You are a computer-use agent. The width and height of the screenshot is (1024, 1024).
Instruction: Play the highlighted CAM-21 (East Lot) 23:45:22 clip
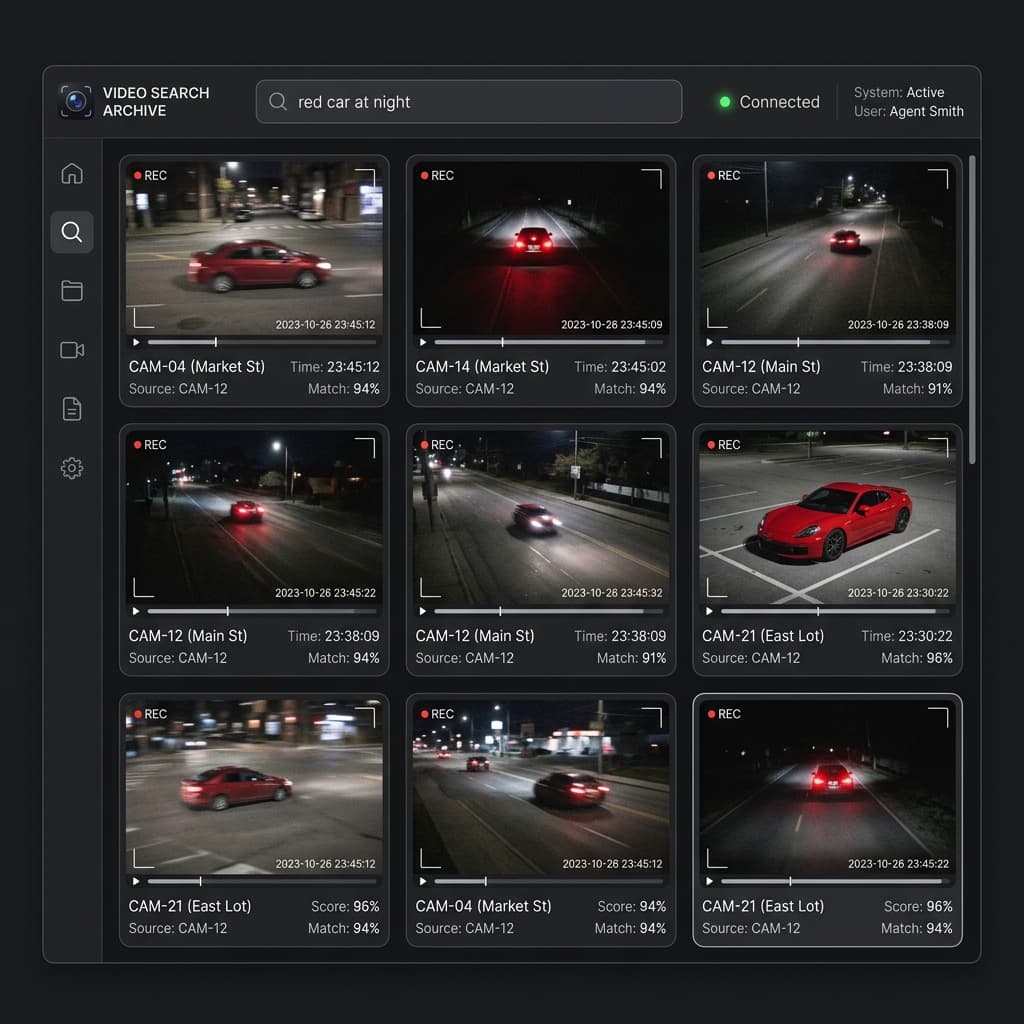(710, 881)
